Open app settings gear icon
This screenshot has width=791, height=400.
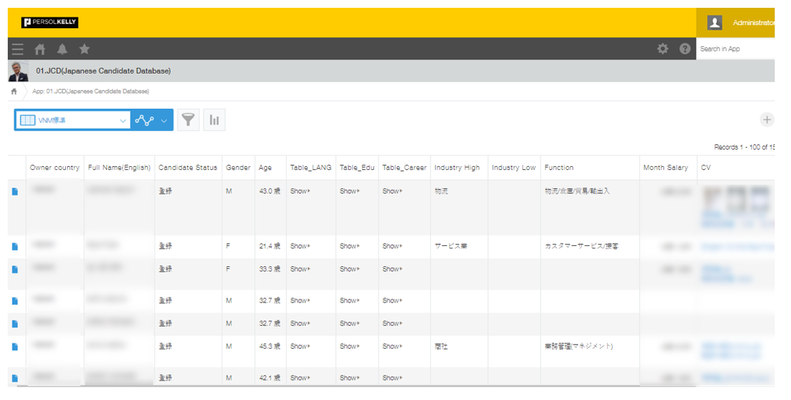[x=662, y=48]
